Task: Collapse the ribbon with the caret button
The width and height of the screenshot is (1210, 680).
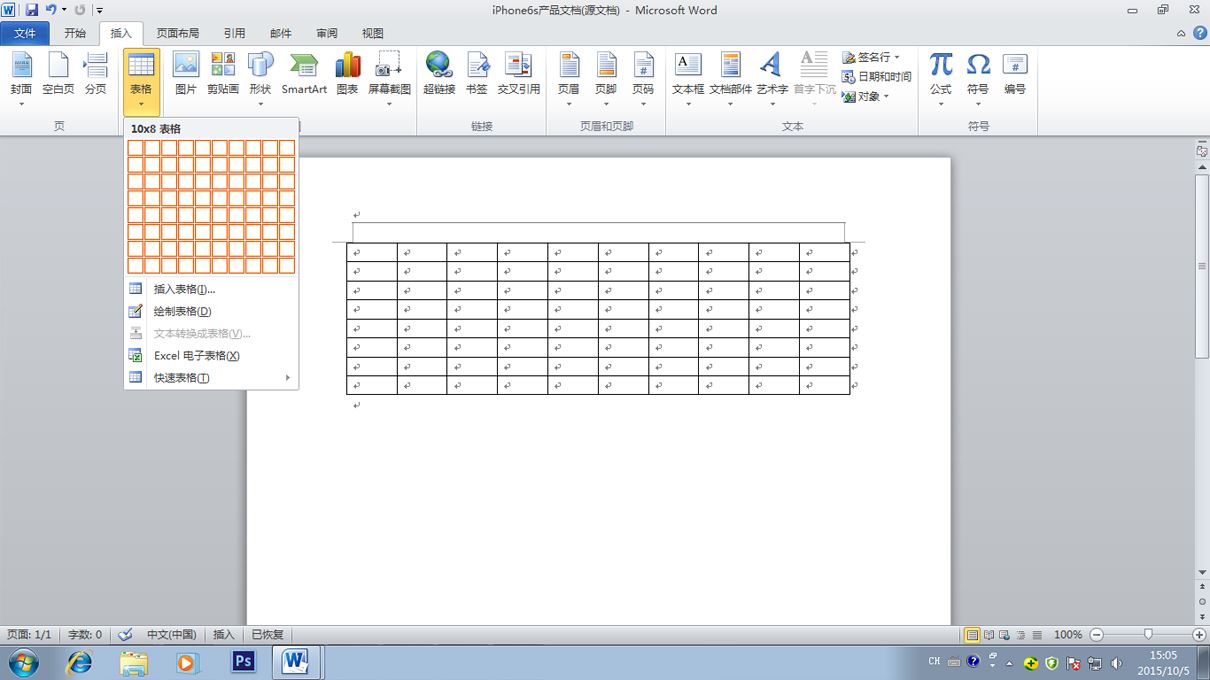Action: pos(1180,33)
